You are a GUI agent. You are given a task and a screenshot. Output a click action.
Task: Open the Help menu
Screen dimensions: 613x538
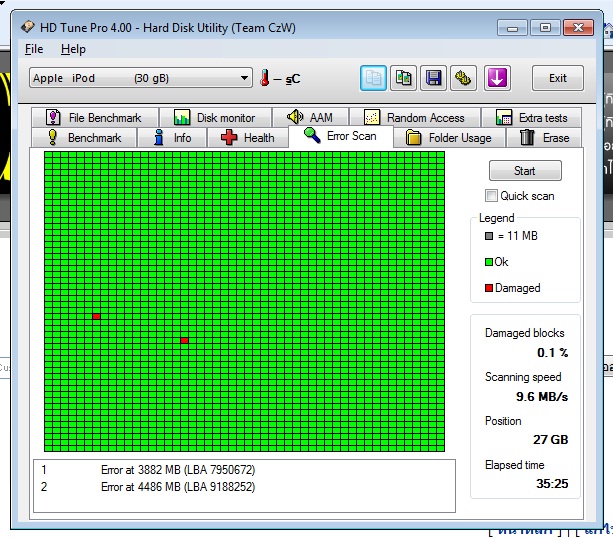pos(73,49)
